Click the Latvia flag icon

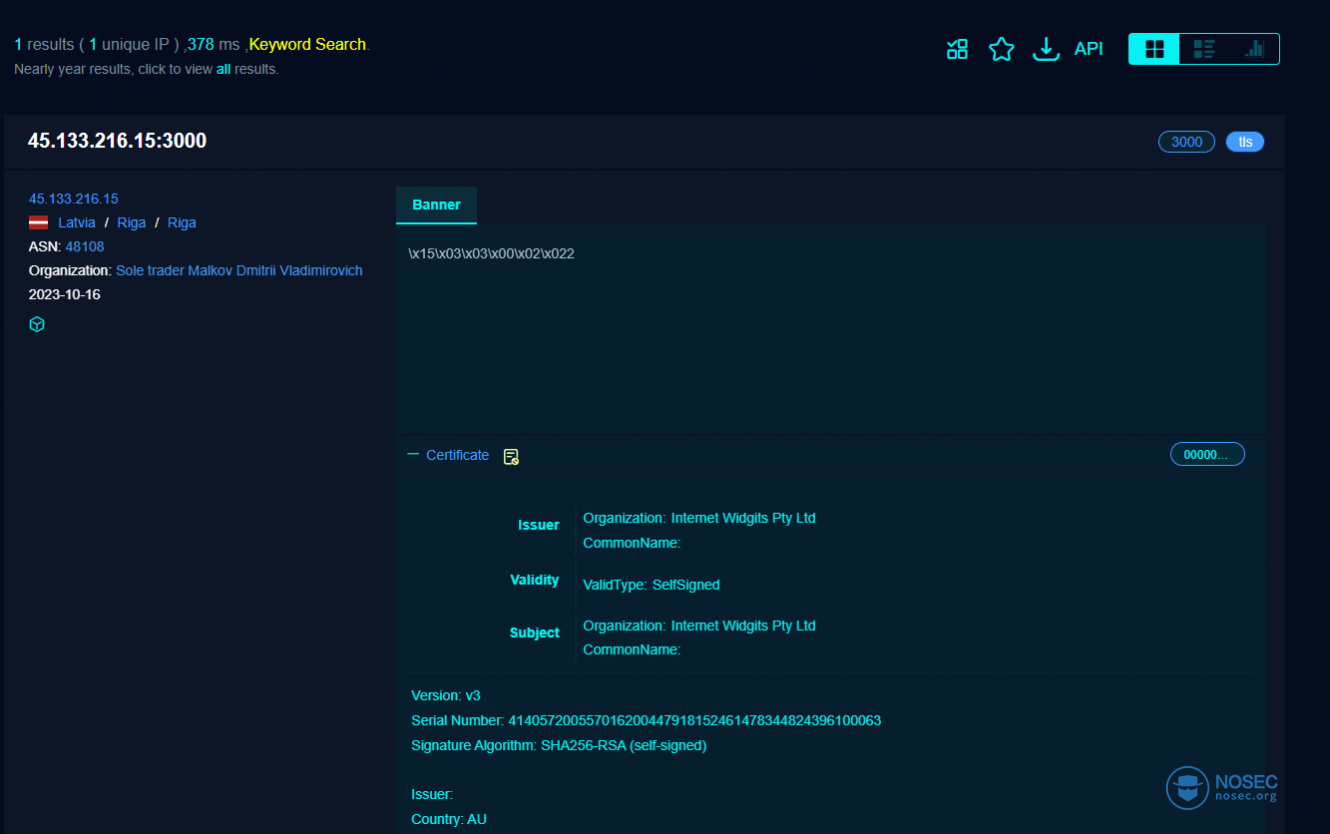click(38, 223)
